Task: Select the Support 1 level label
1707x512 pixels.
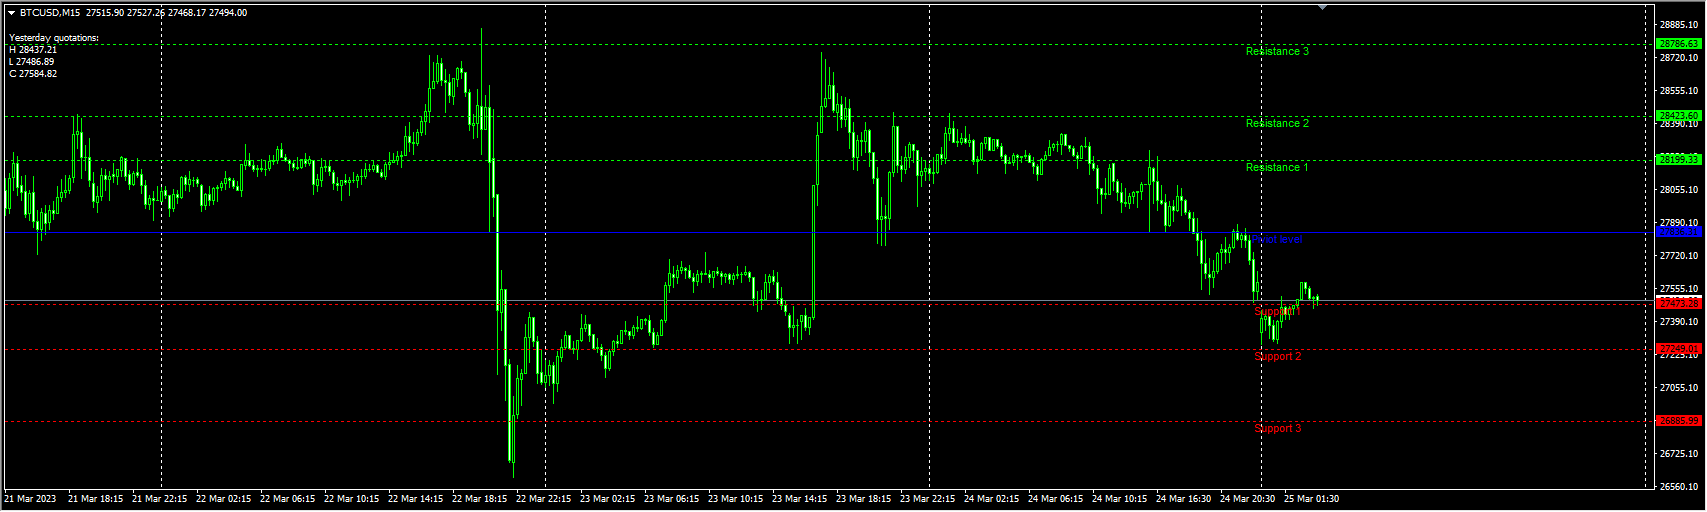Action: point(1278,312)
